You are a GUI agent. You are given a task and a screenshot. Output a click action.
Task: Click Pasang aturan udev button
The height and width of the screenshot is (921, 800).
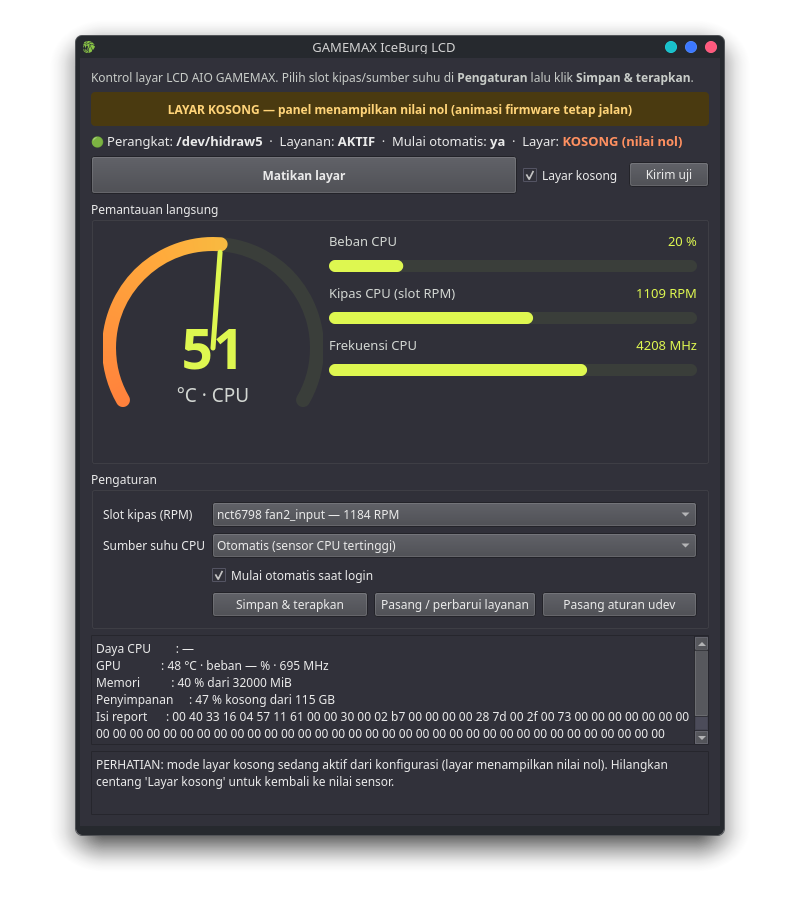[x=619, y=604]
